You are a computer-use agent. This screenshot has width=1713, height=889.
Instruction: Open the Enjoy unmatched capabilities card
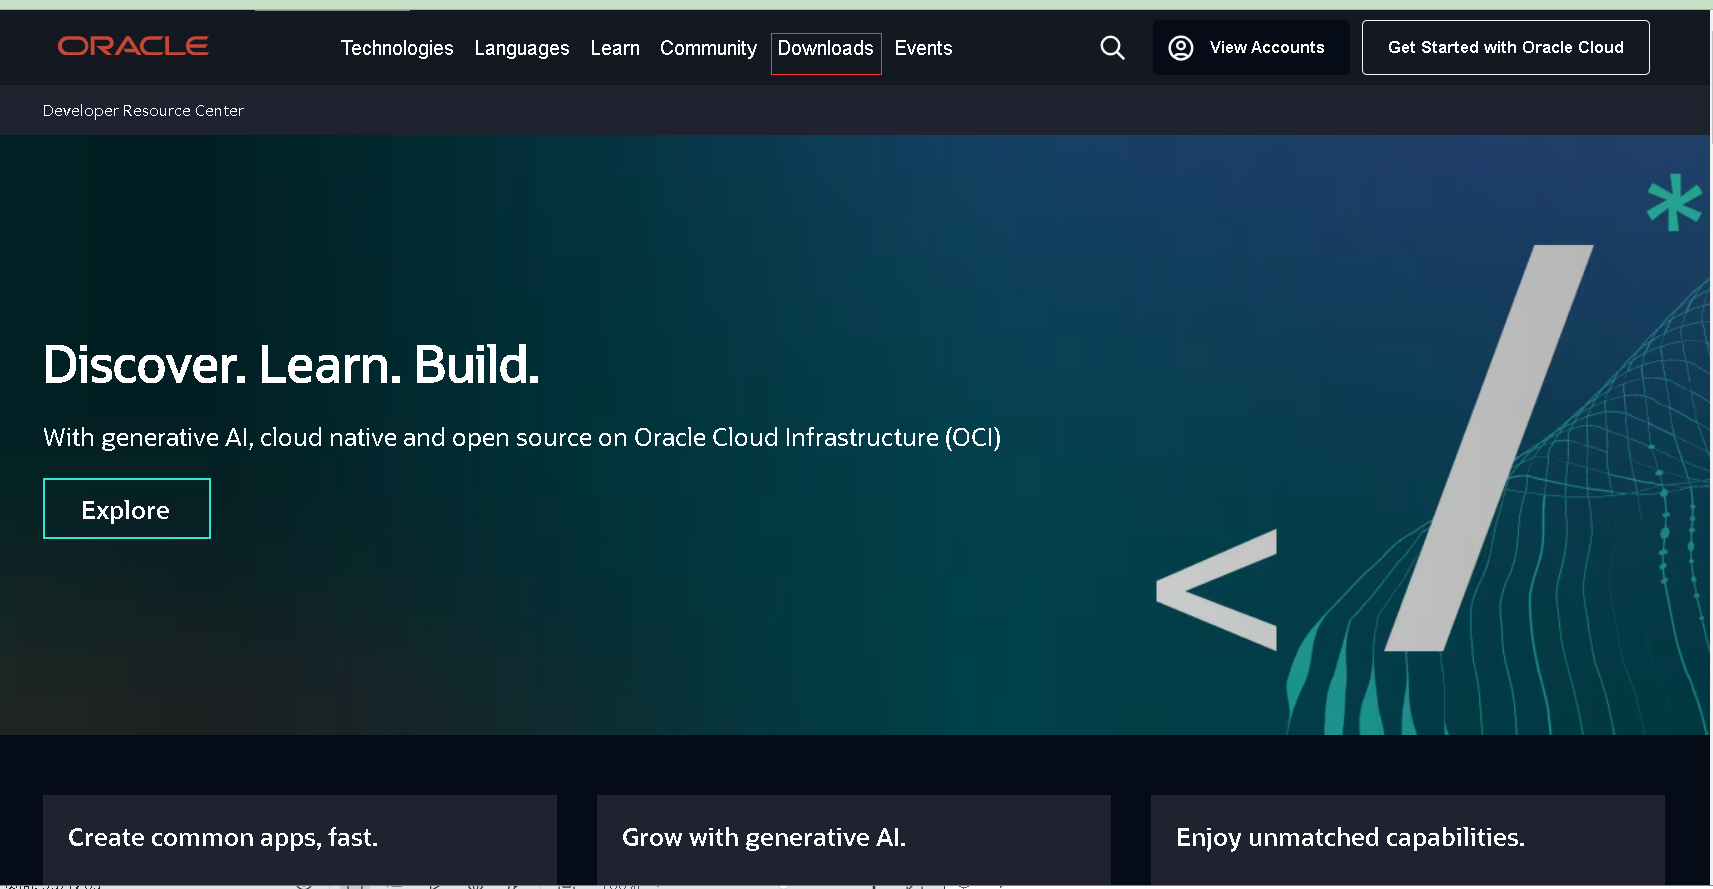pos(1408,839)
